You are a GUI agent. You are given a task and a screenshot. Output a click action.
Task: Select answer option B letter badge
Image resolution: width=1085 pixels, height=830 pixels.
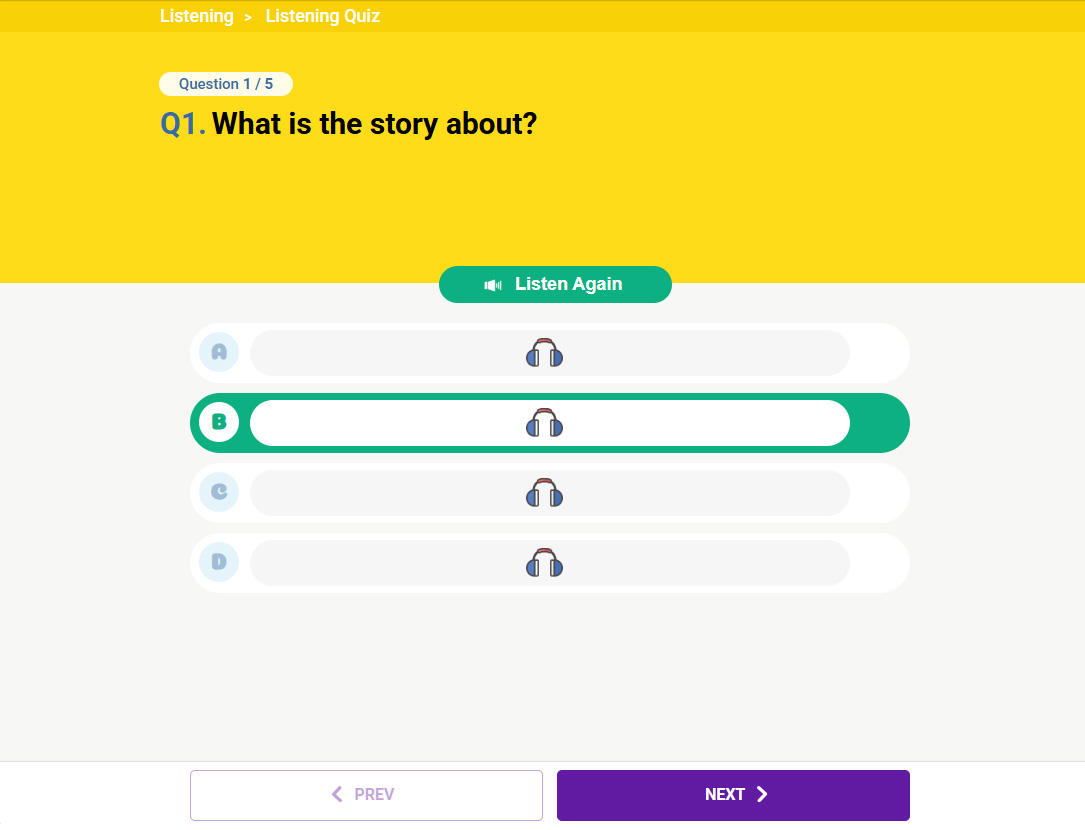[219, 422]
